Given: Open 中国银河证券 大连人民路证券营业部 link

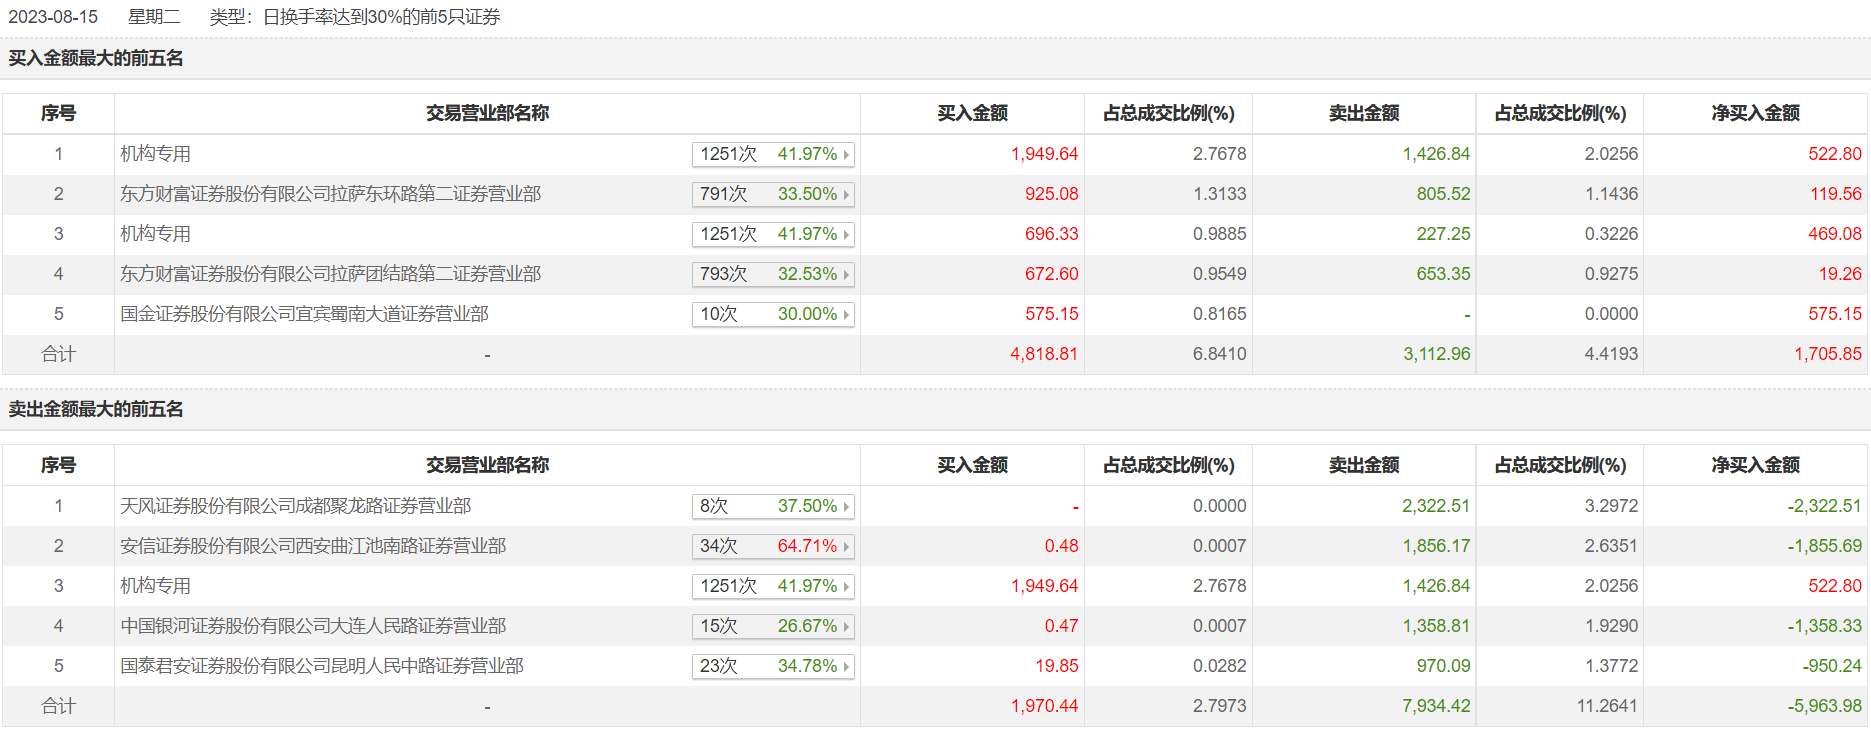Looking at the screenshot, I should (313, 626).
